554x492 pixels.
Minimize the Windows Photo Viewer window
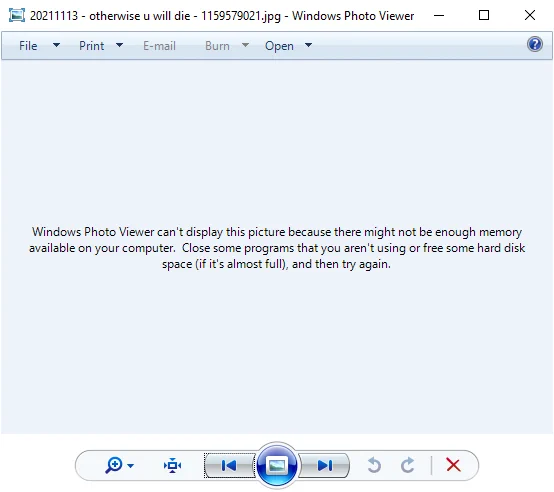coord(439,15)
